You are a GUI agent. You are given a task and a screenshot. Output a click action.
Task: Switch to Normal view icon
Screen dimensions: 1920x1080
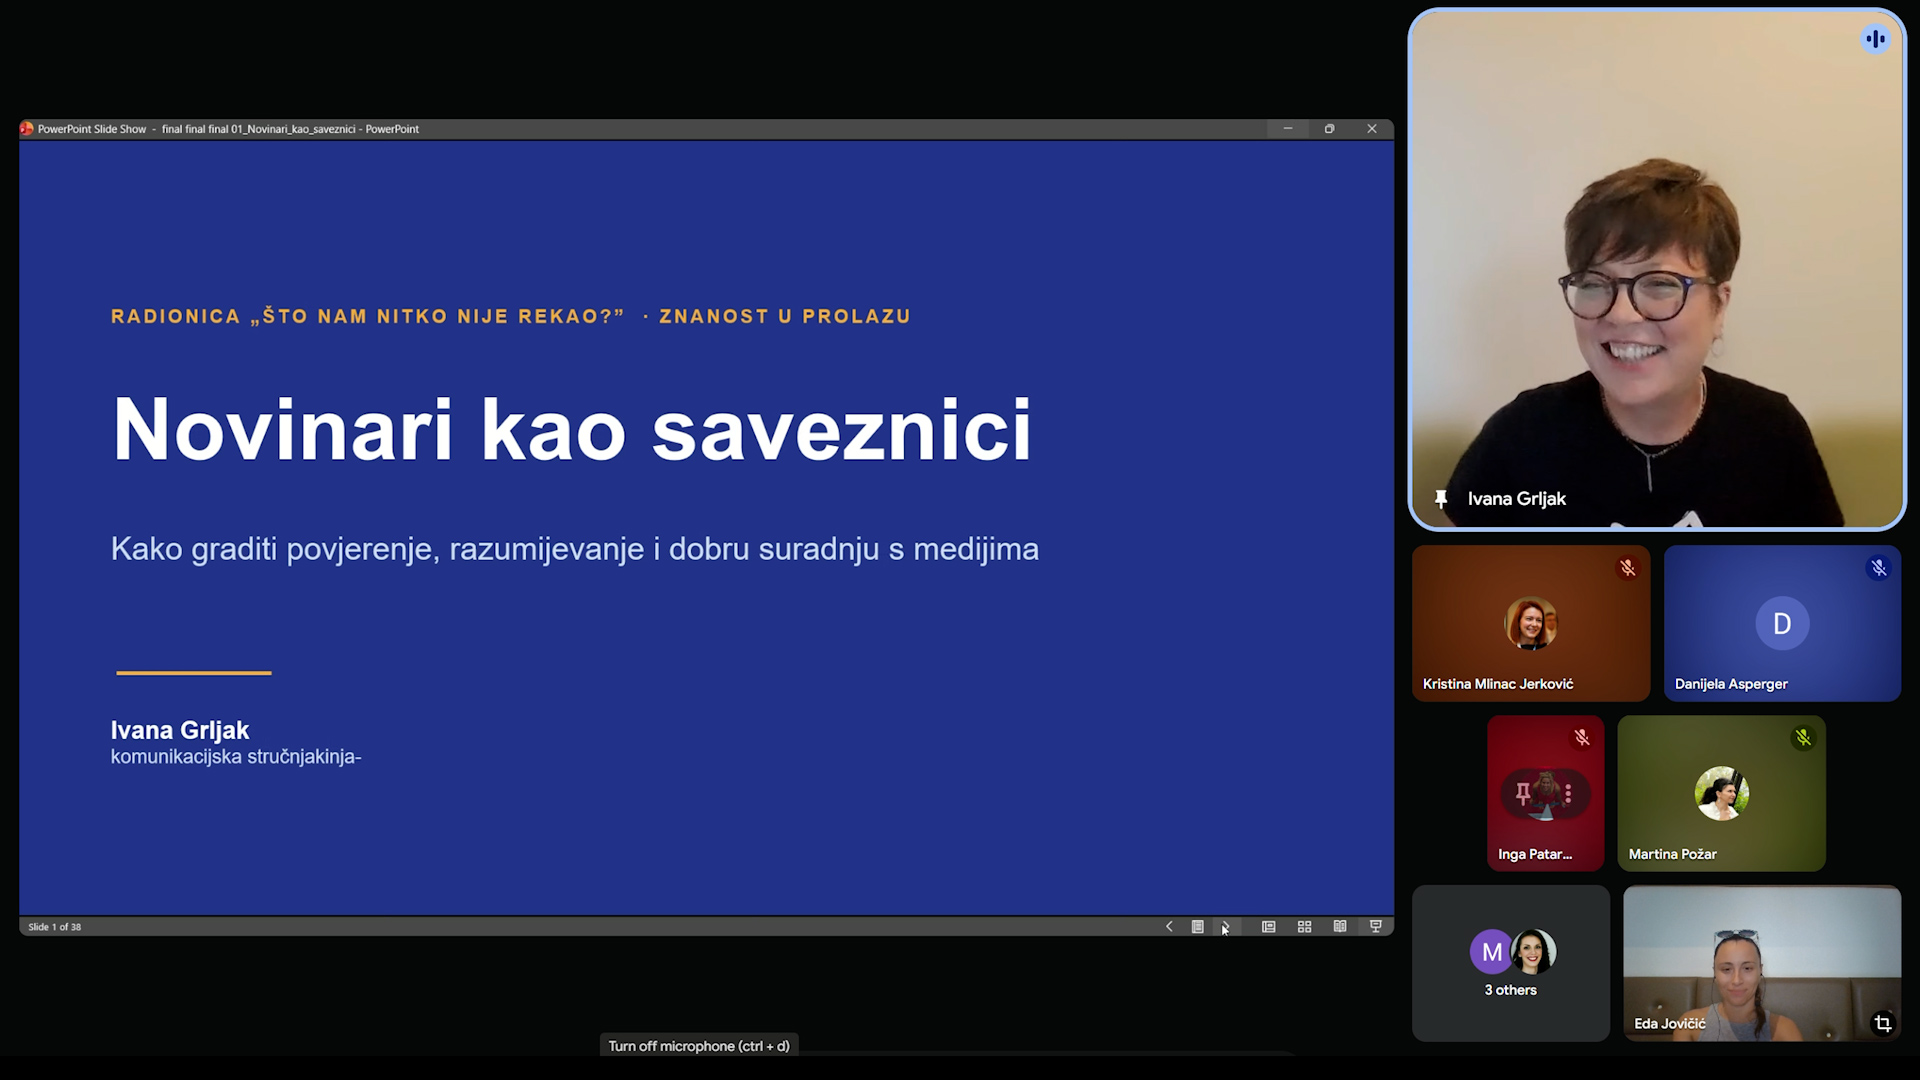pyautogui.click(x=1268, y=927)
